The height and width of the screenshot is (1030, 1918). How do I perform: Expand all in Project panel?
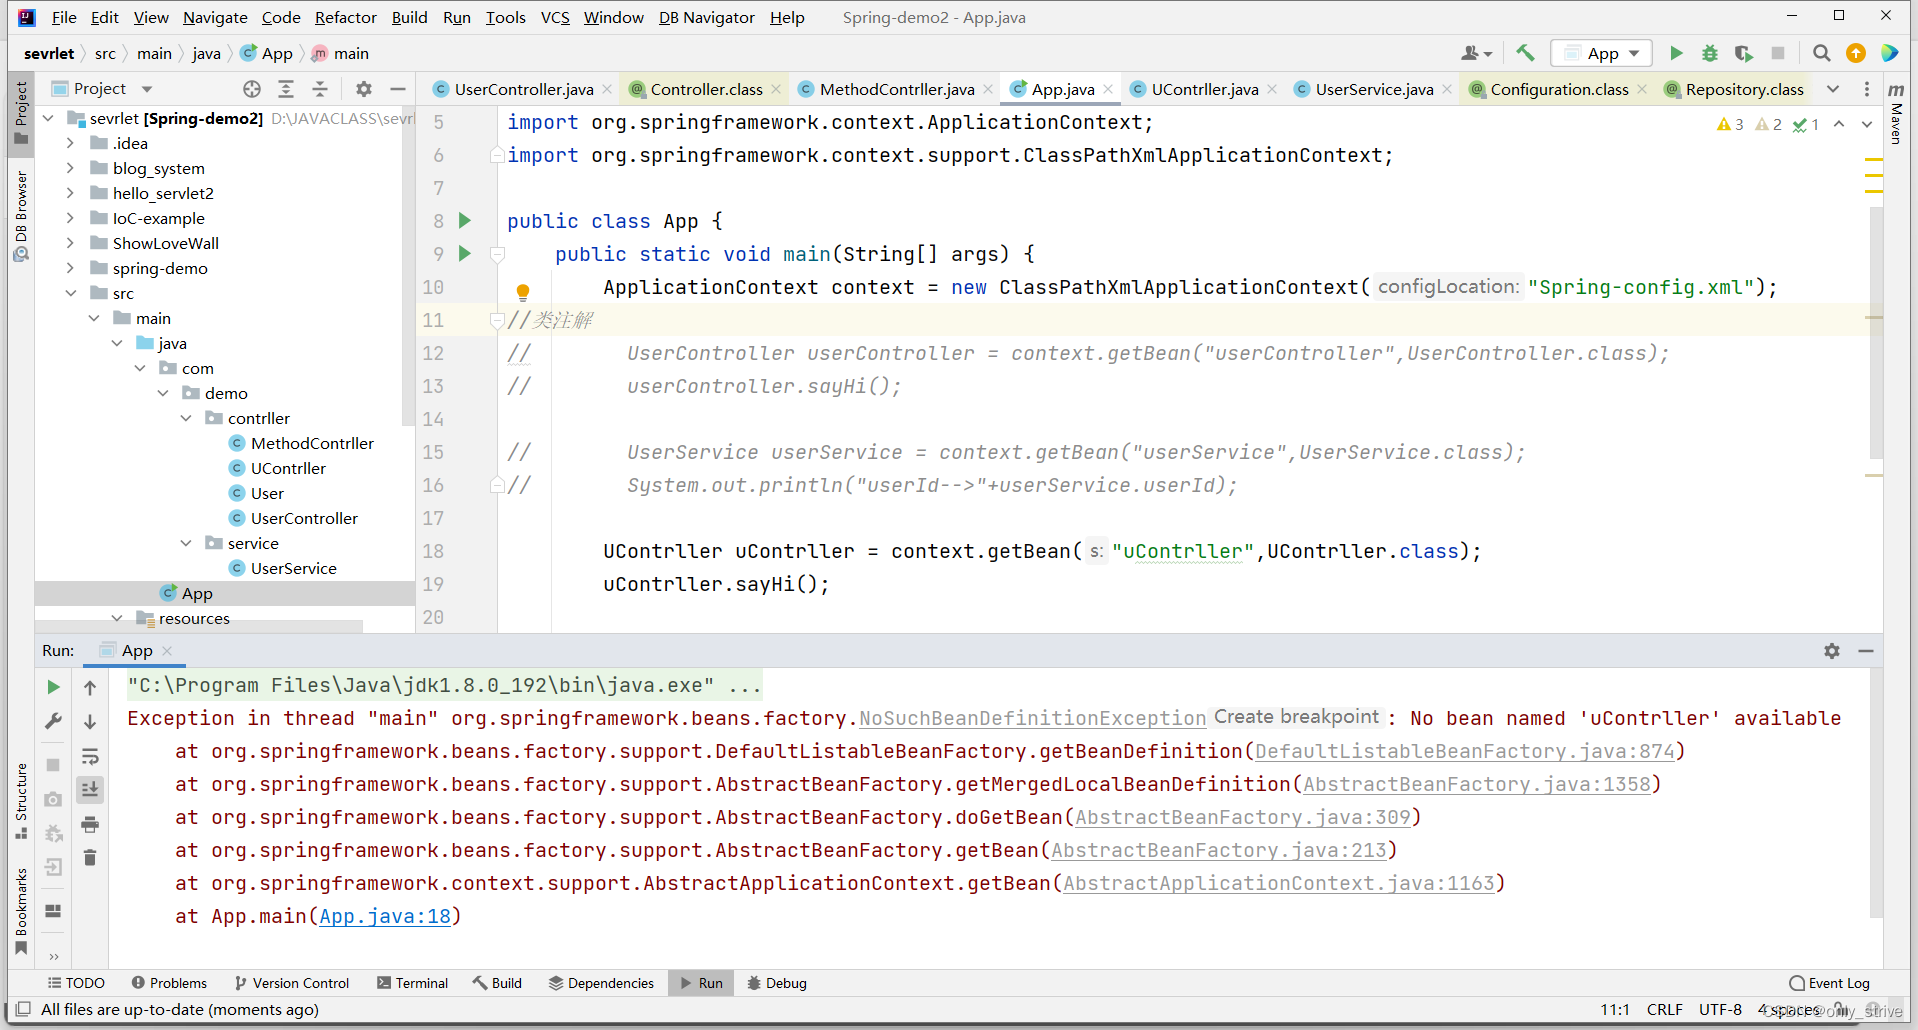pos(286,89)
